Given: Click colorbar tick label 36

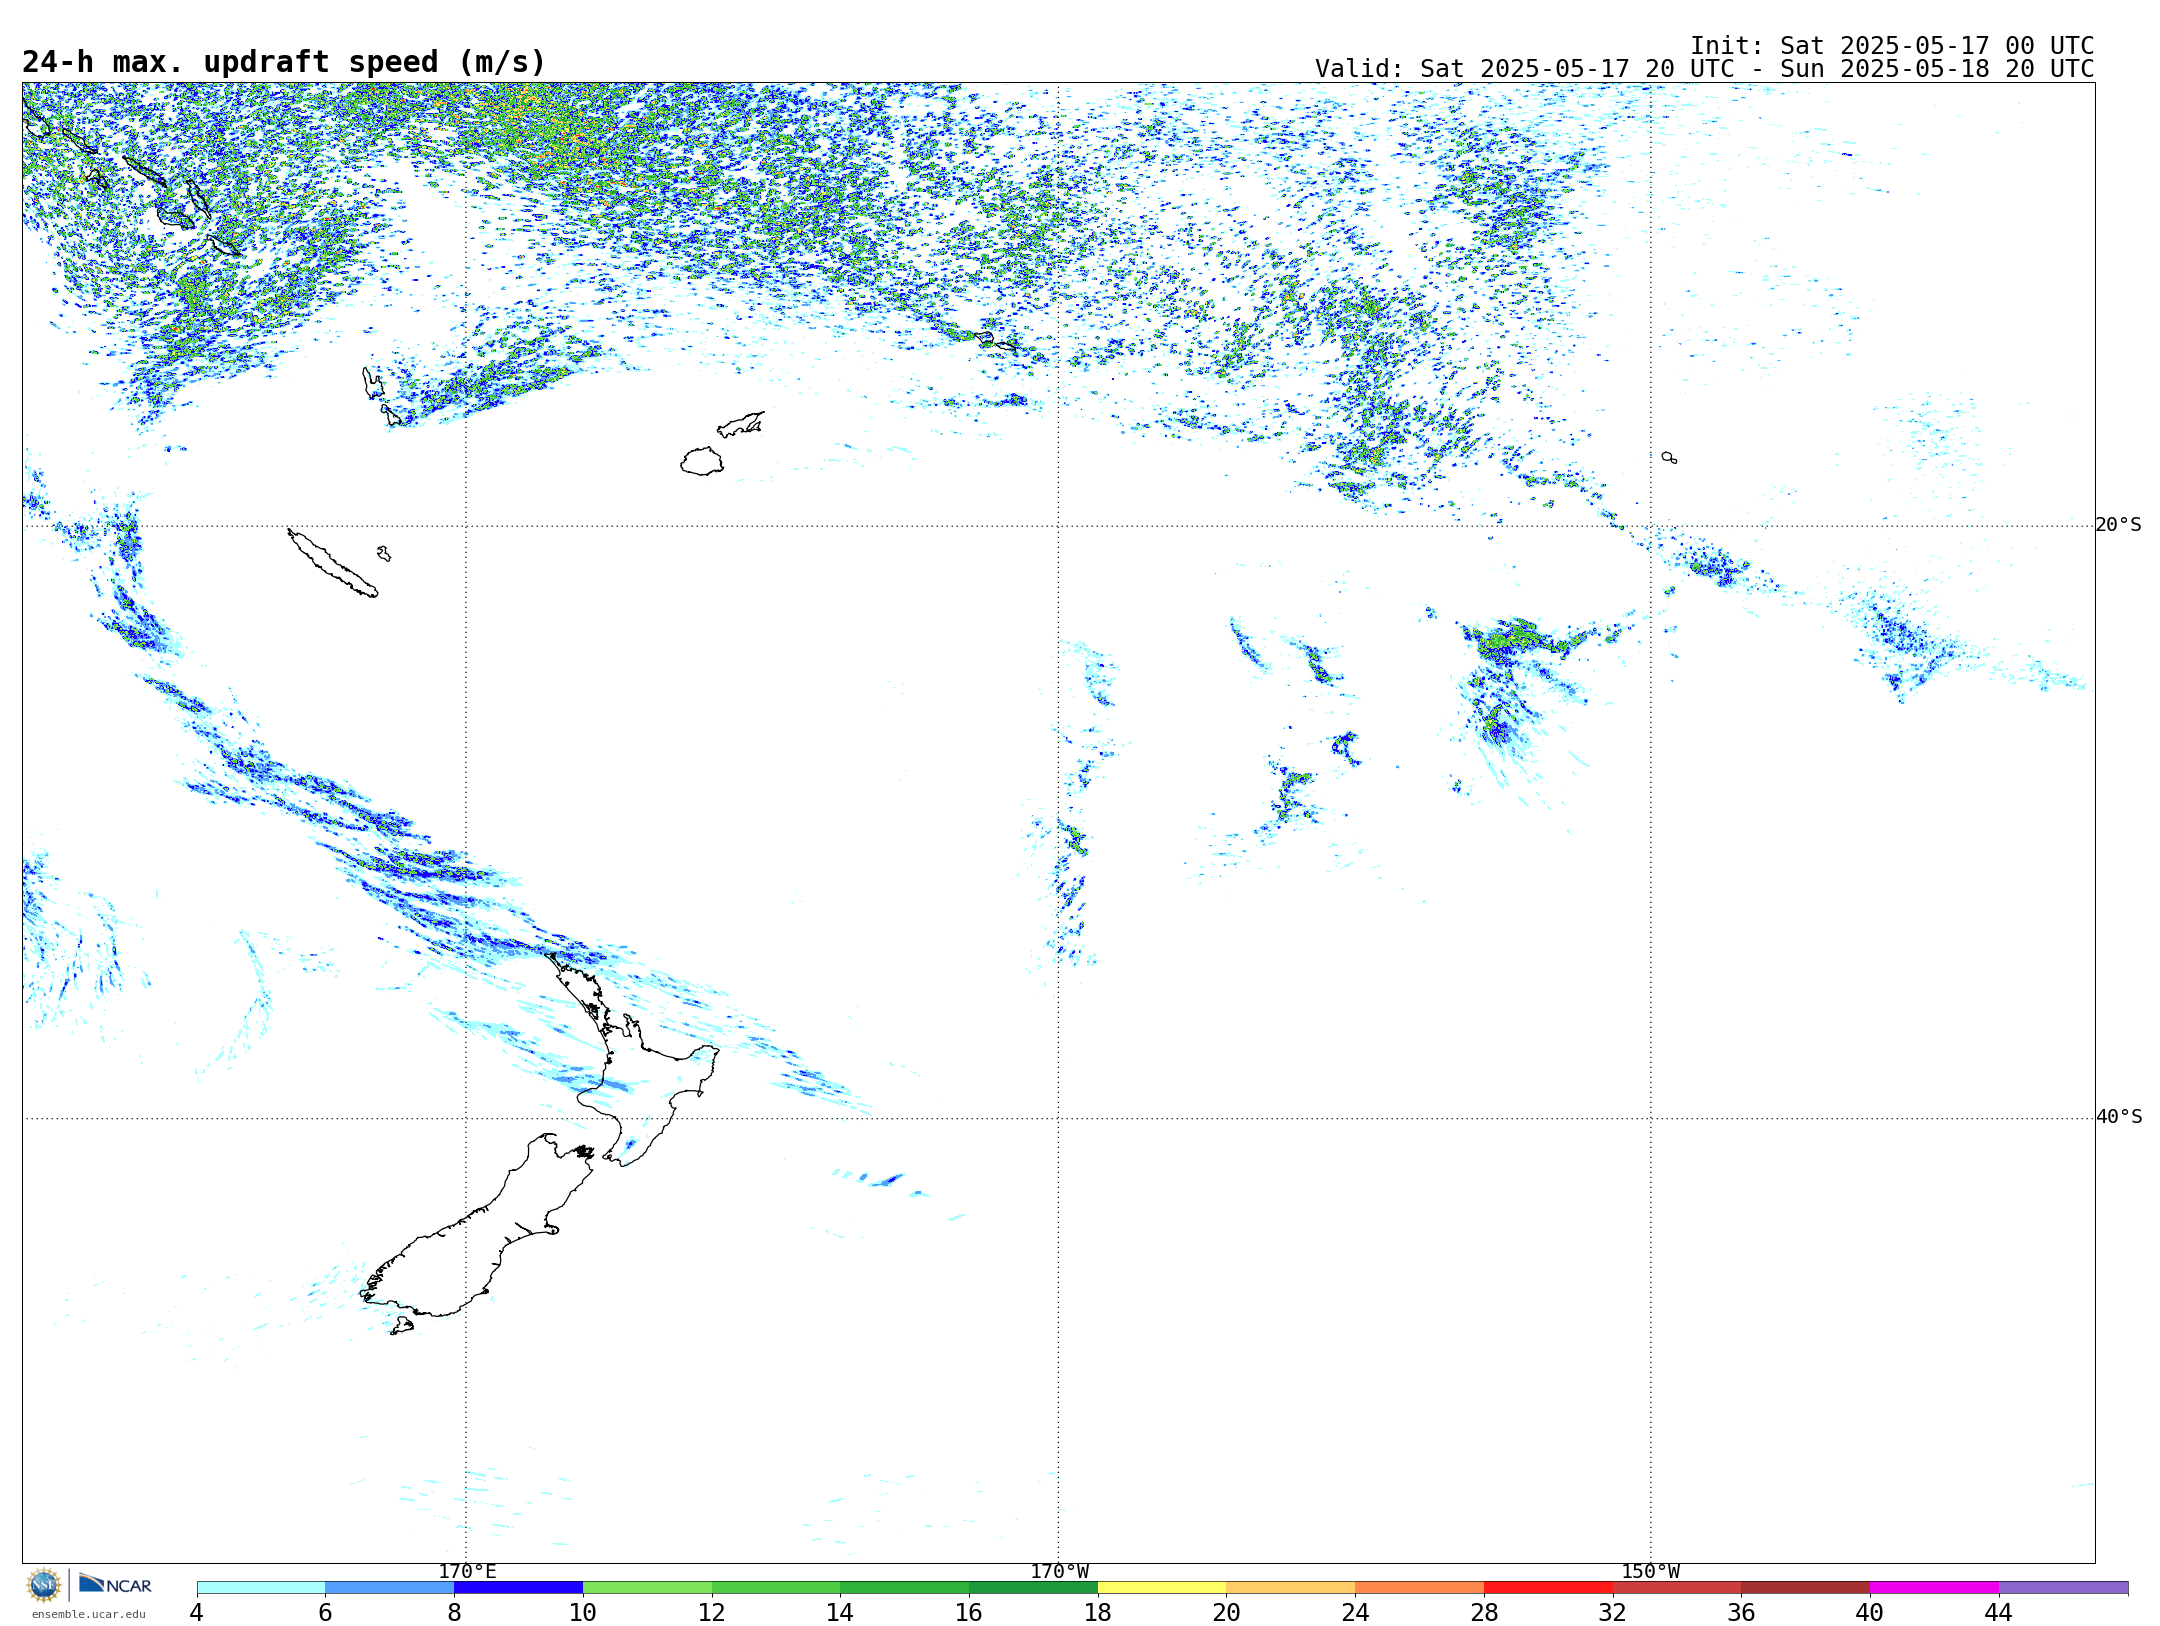Looking at the screenshot, I should point(1741,1612).
